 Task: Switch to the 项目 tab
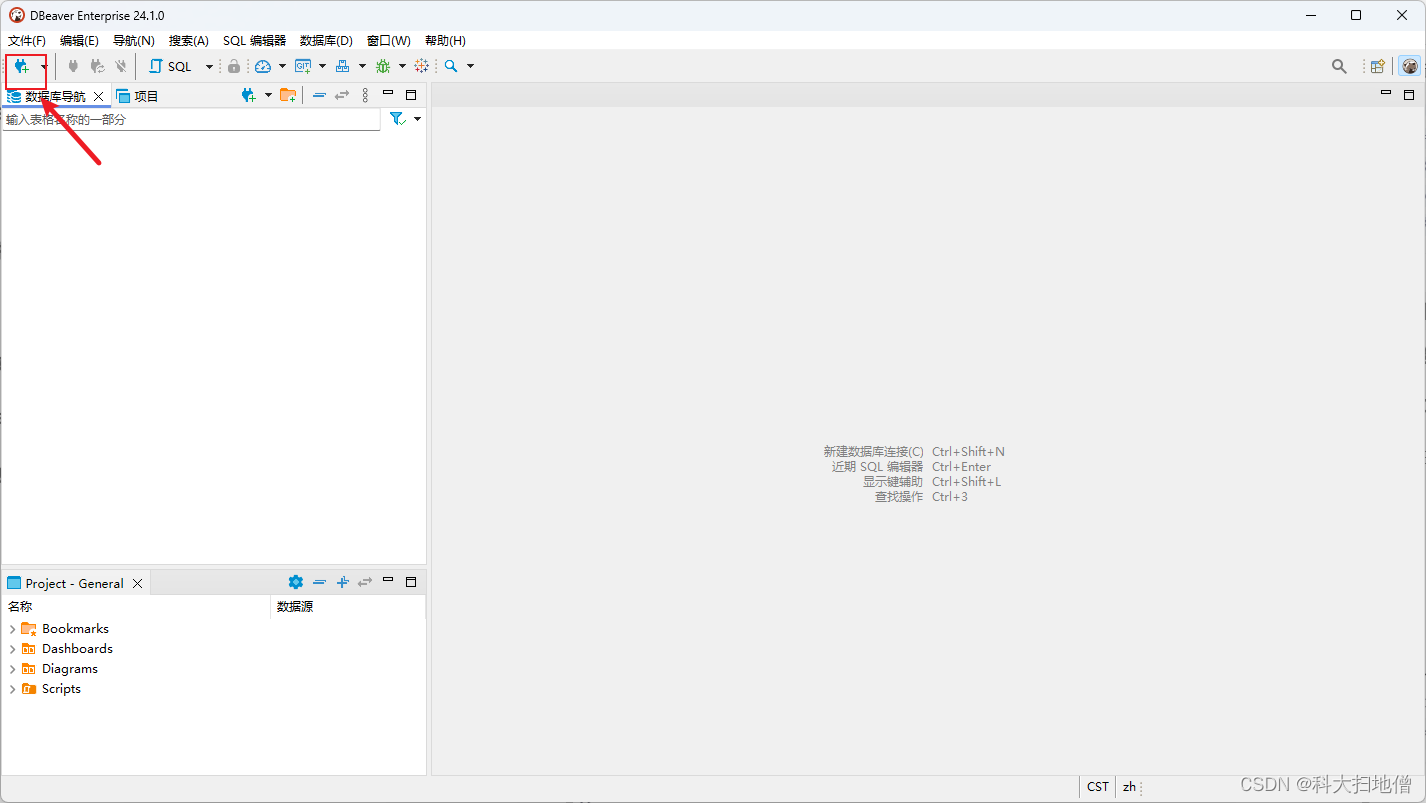point(138,96)
